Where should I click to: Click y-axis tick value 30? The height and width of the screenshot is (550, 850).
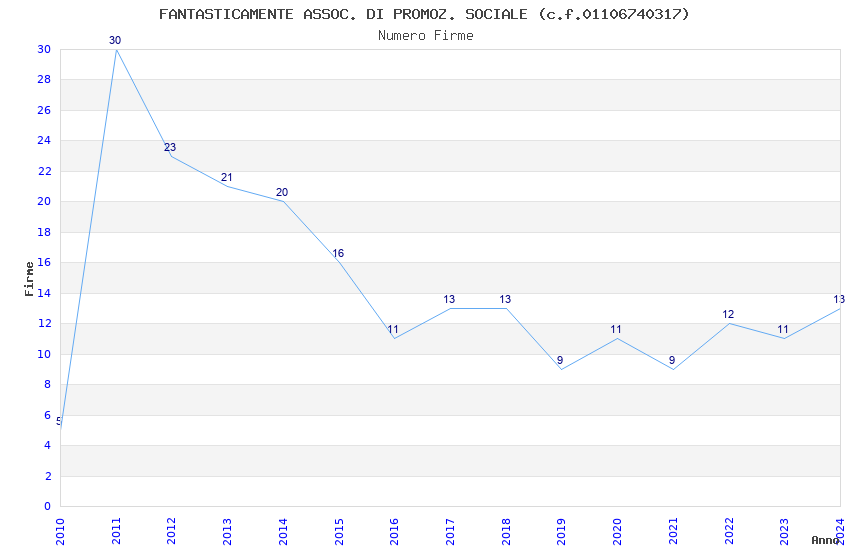(44, 49)
